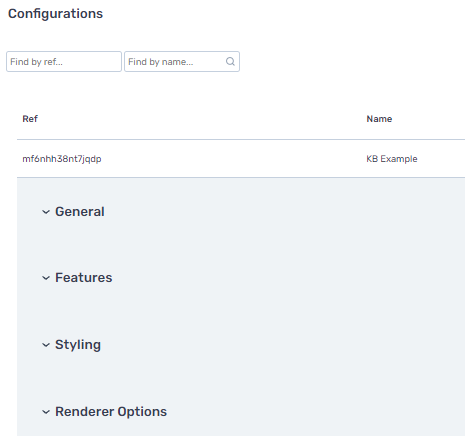465x436 pixels.
Task: Open the Styling section heading
Action: point(78,345)
